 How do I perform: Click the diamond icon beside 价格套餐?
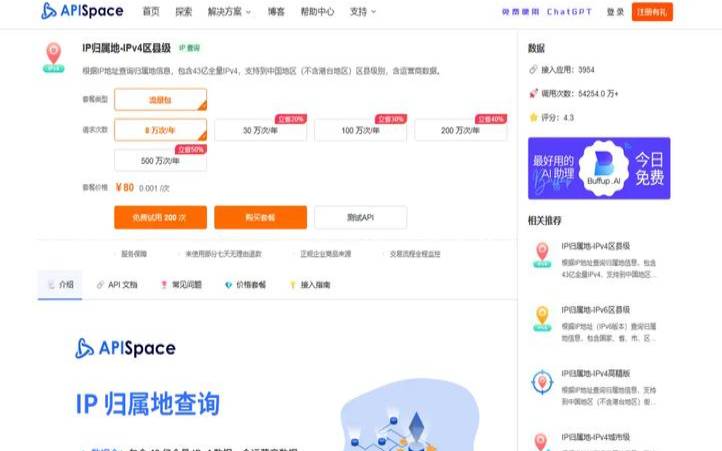[x=228, y=285]
